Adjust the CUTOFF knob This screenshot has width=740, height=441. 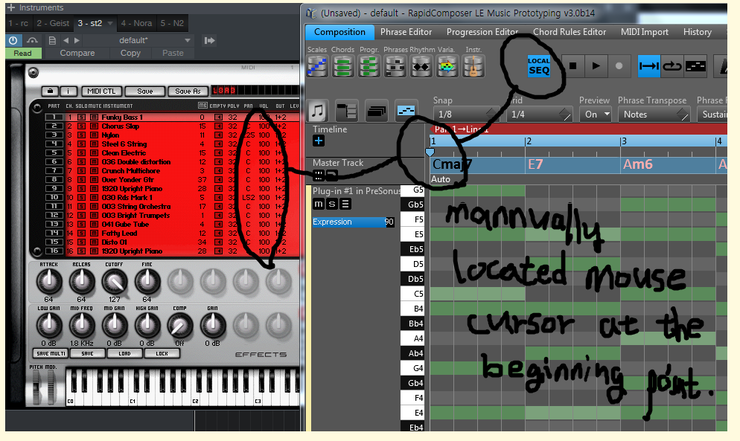point(114,281)
